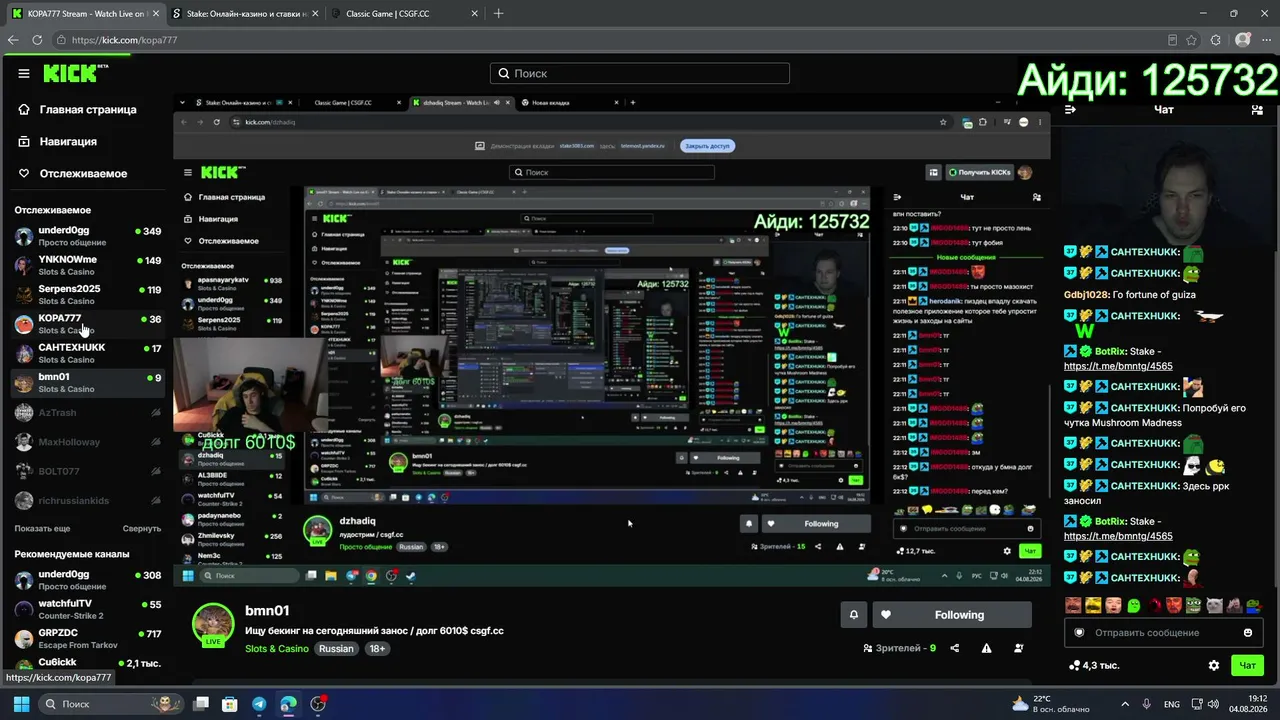Open GRPZDC in recommended channels
Screen dimensions: 1280x720
tap(87, 638)
